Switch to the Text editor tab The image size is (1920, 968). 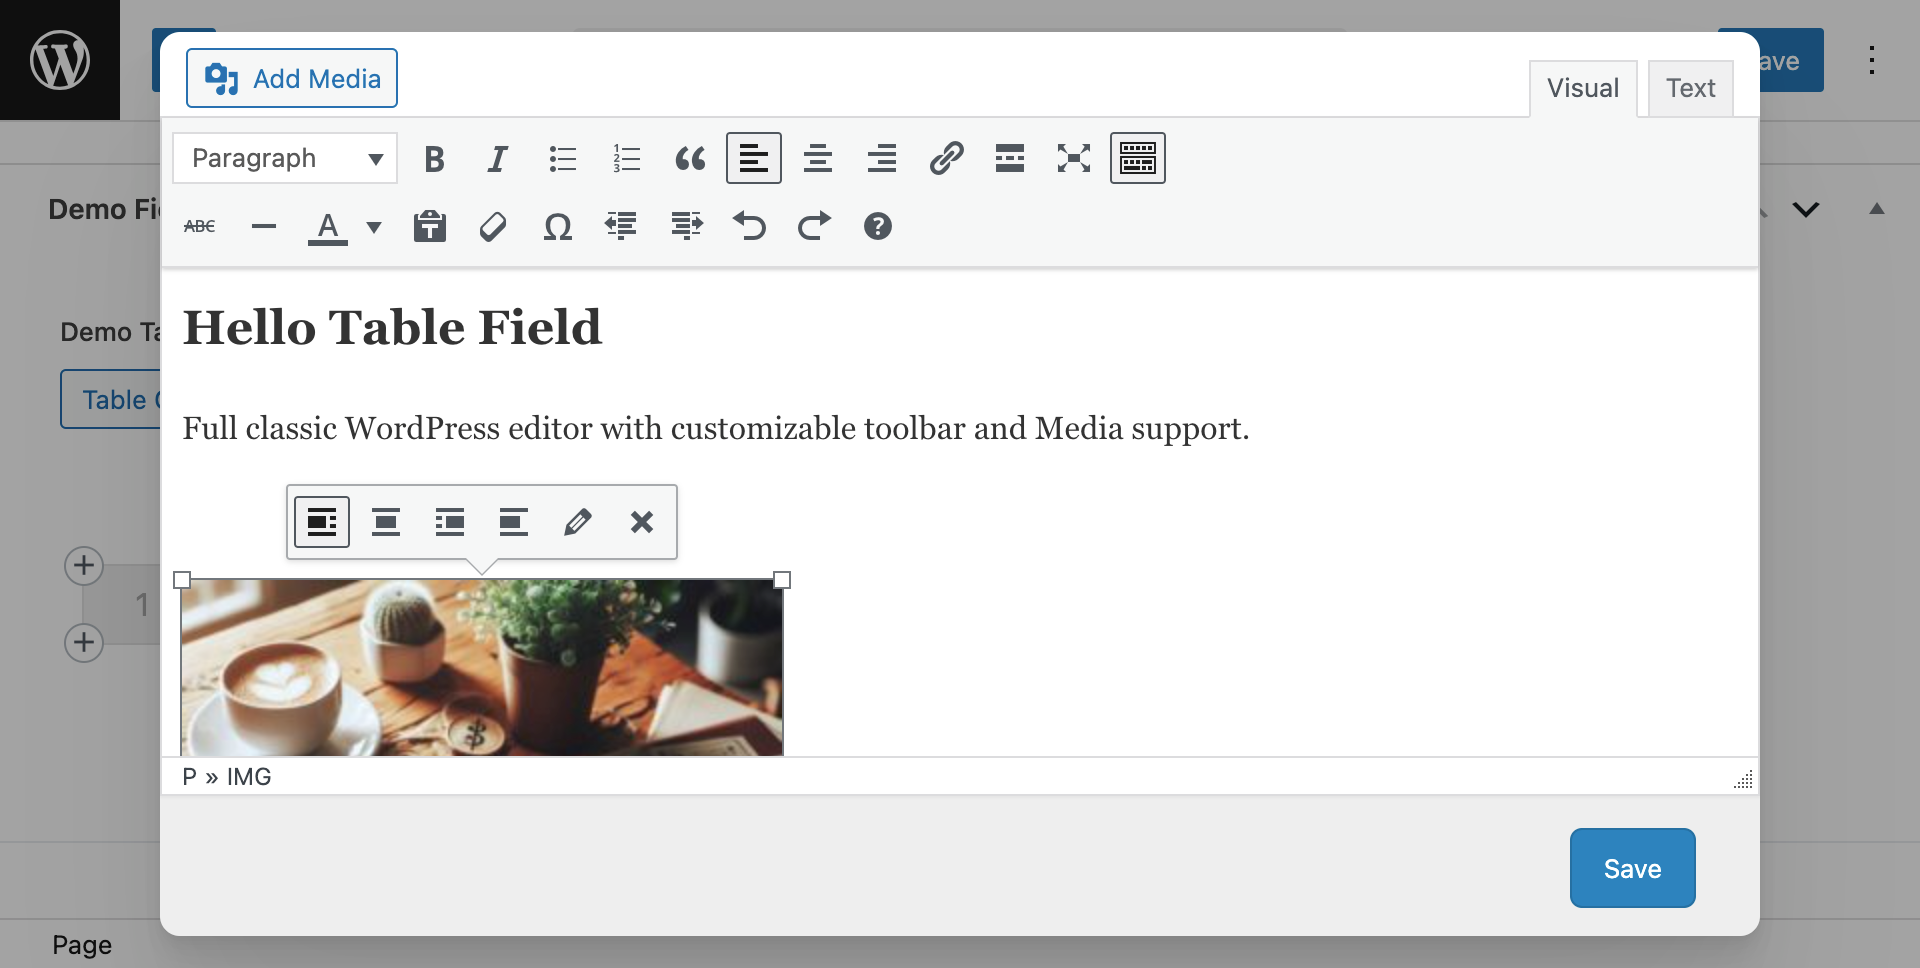click(1690, 89)
